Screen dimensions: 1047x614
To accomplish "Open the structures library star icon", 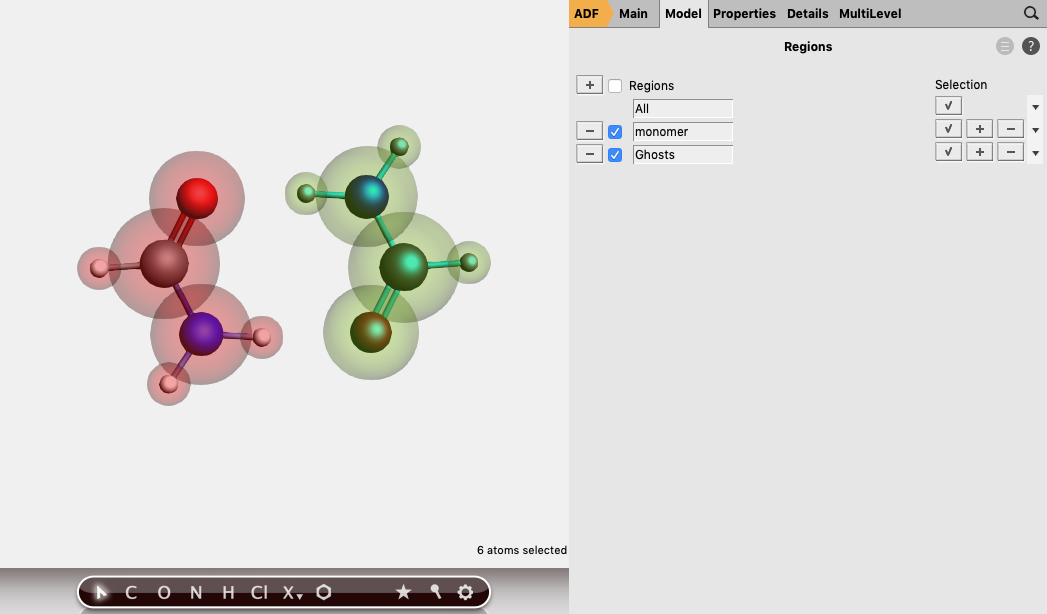I will (403, 592).
